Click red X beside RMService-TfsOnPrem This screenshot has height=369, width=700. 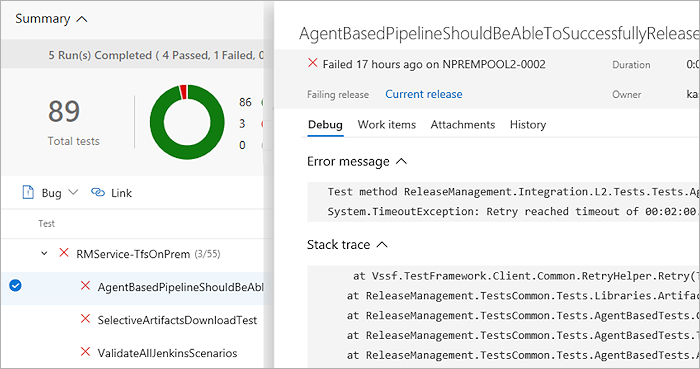[x=64, y=253]
